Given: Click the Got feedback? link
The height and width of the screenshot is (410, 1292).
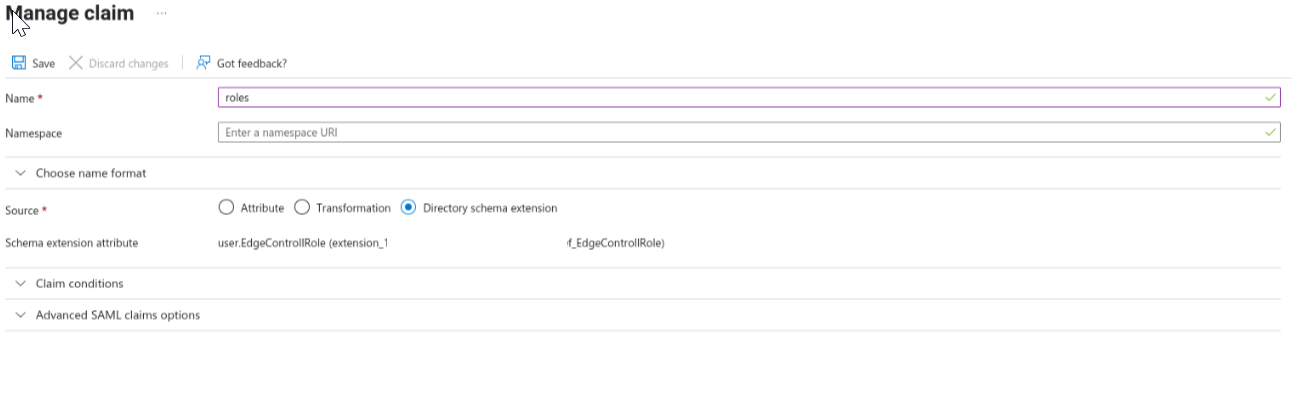Looking at the screenshot, I should (252, 63).
